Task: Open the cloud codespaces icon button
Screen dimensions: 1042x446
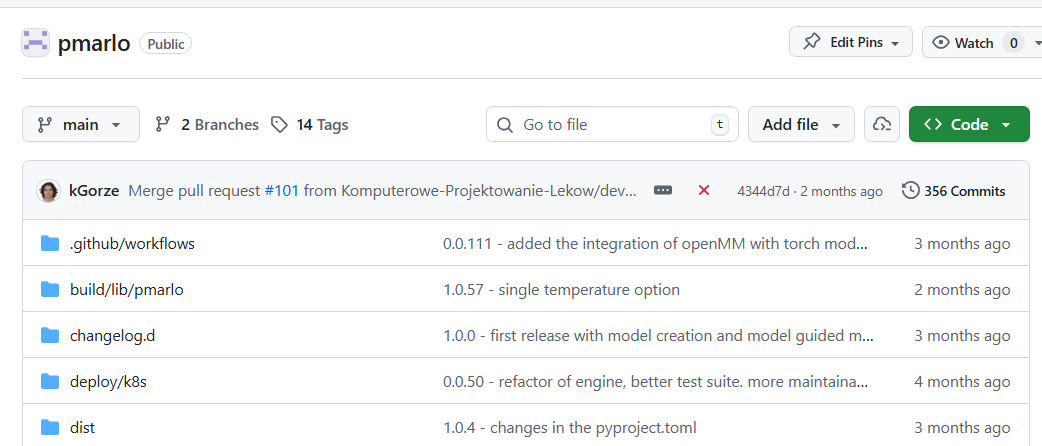Action: (881, 124)
